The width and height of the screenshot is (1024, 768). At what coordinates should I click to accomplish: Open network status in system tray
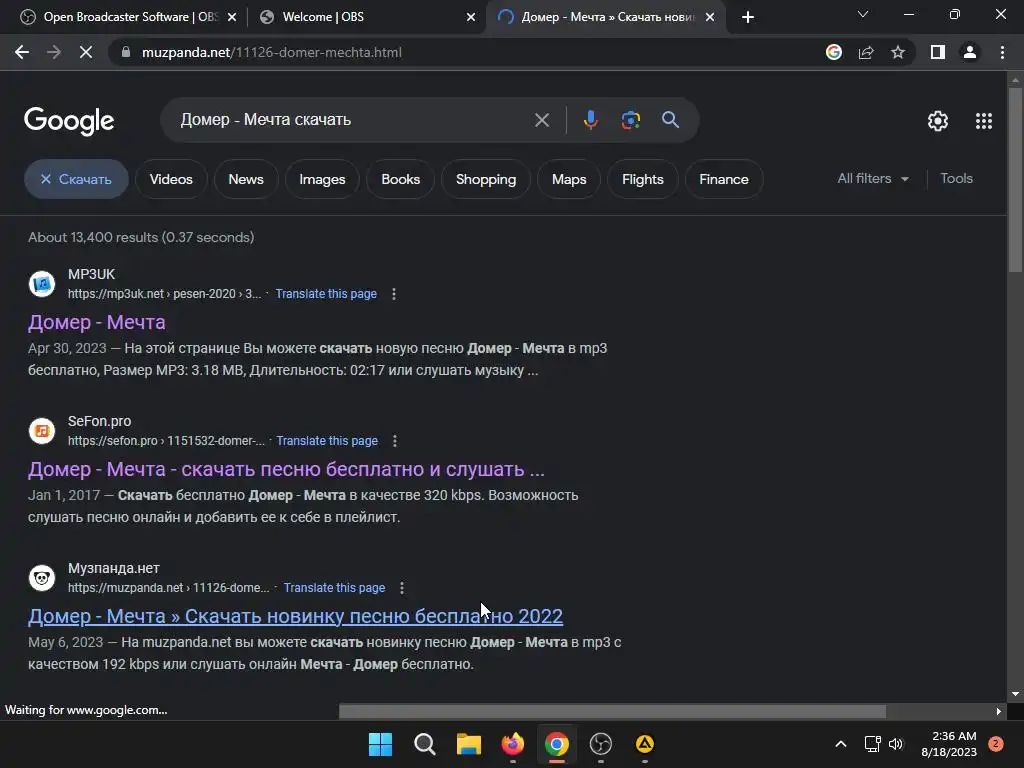coord(872,744)
